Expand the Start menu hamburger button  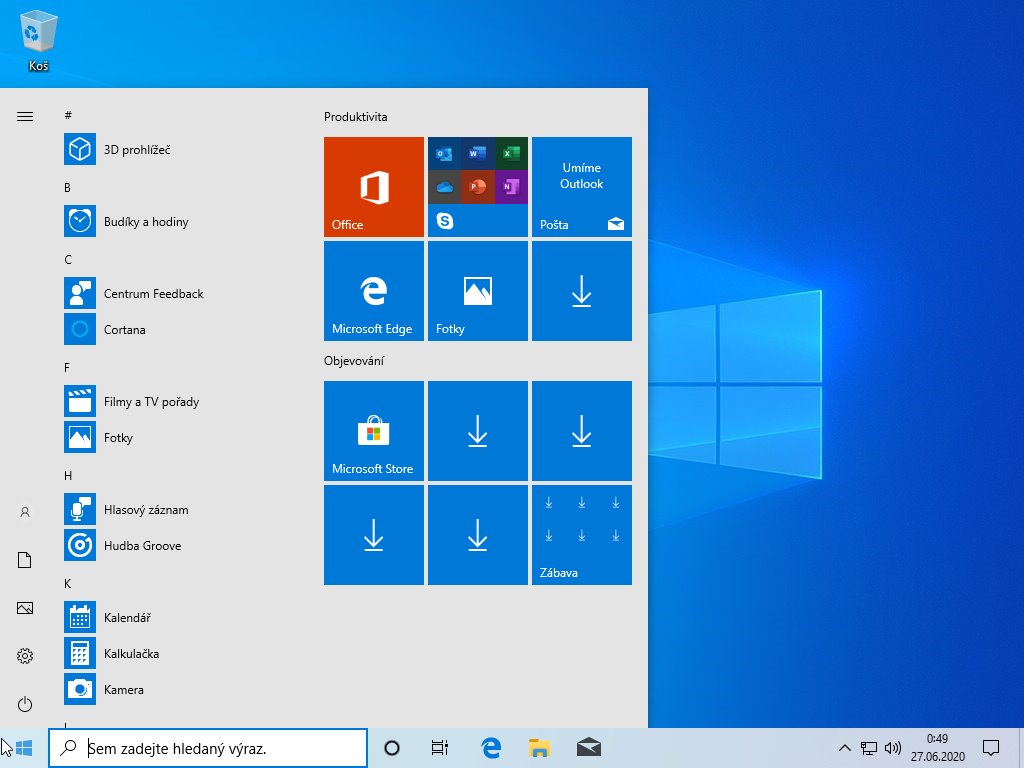coord(25,117)
